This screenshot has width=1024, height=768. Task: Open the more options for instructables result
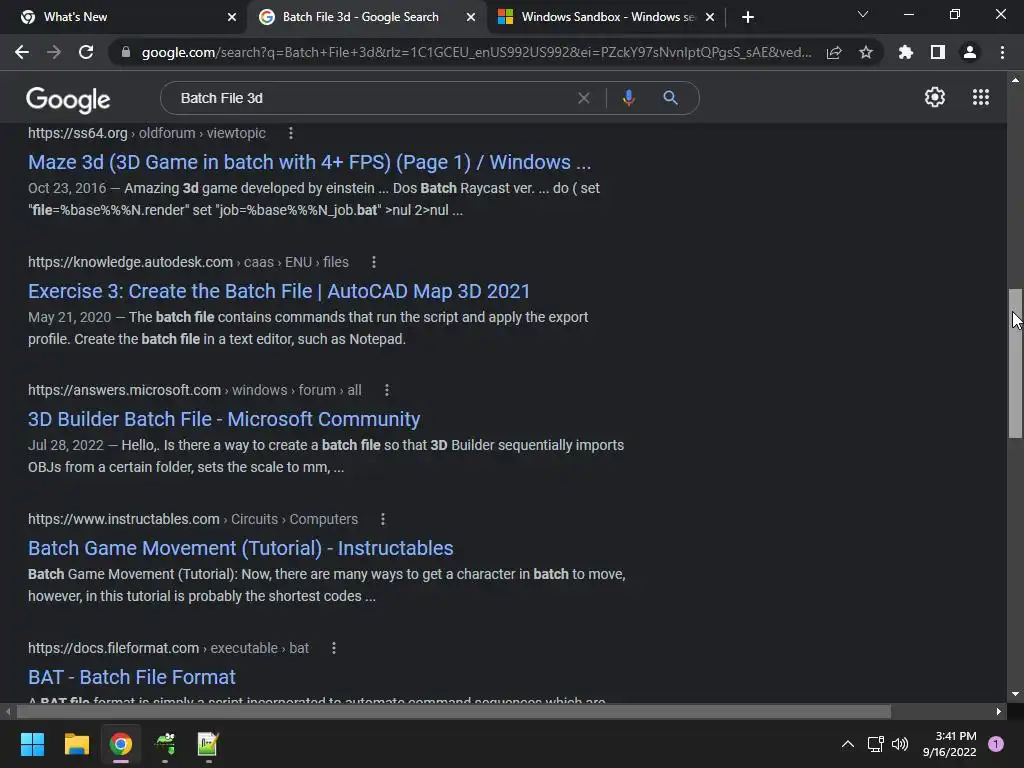coord(383,519)
